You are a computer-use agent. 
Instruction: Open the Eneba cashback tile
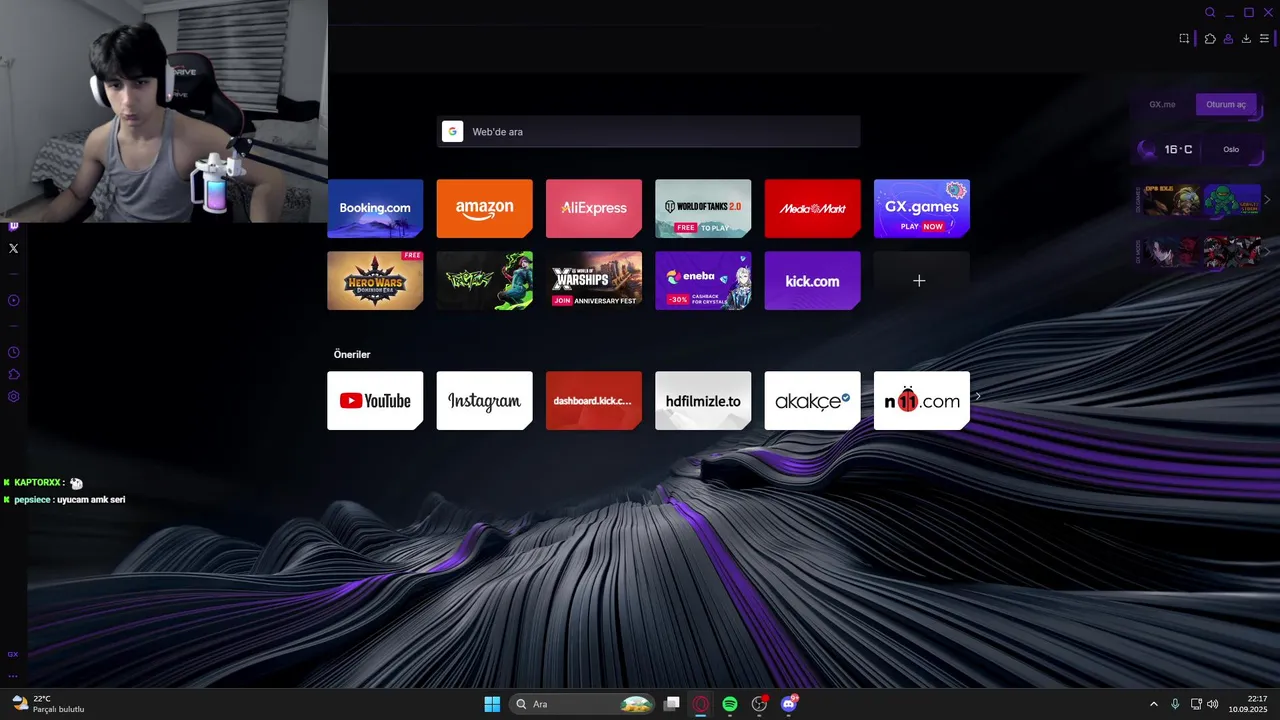(x=703, y=280)
